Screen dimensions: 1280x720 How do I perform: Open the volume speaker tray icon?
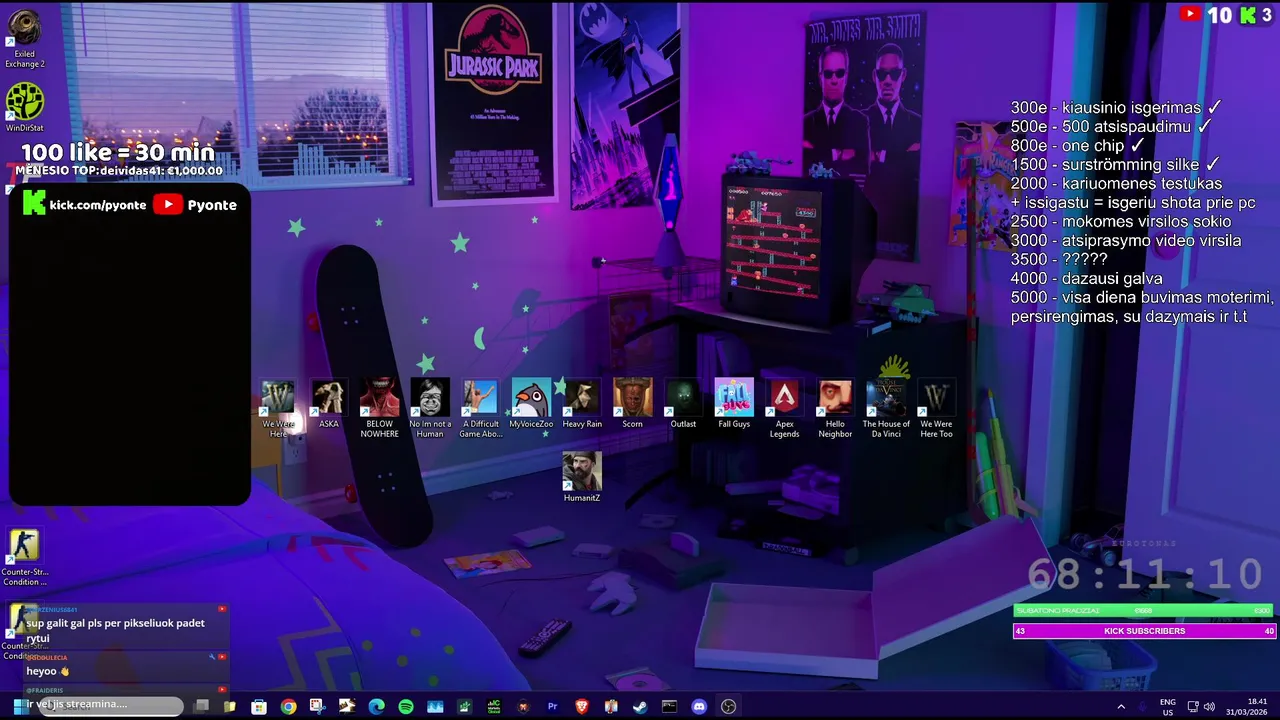(1209, 707)
